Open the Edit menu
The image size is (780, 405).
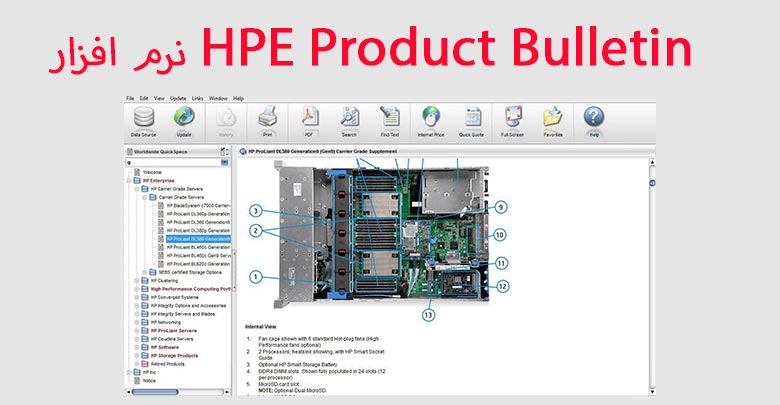point(144,99)
